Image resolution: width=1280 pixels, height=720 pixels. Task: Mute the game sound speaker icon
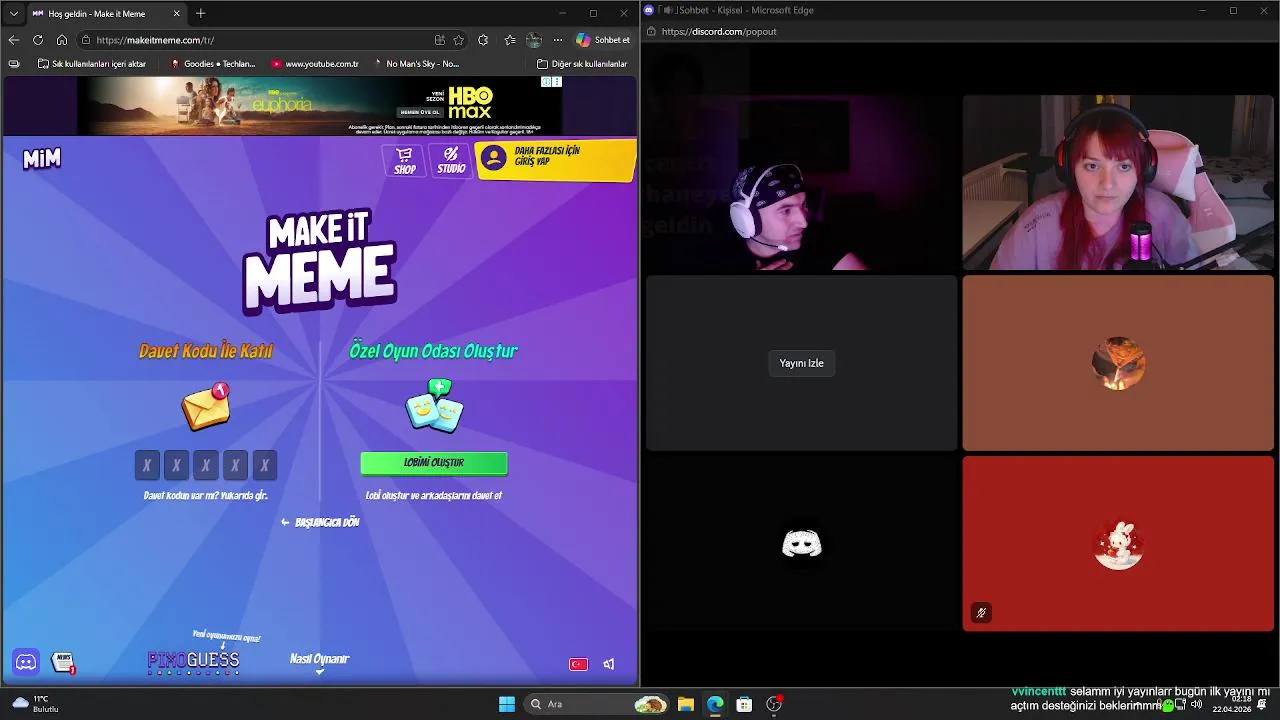608,664
